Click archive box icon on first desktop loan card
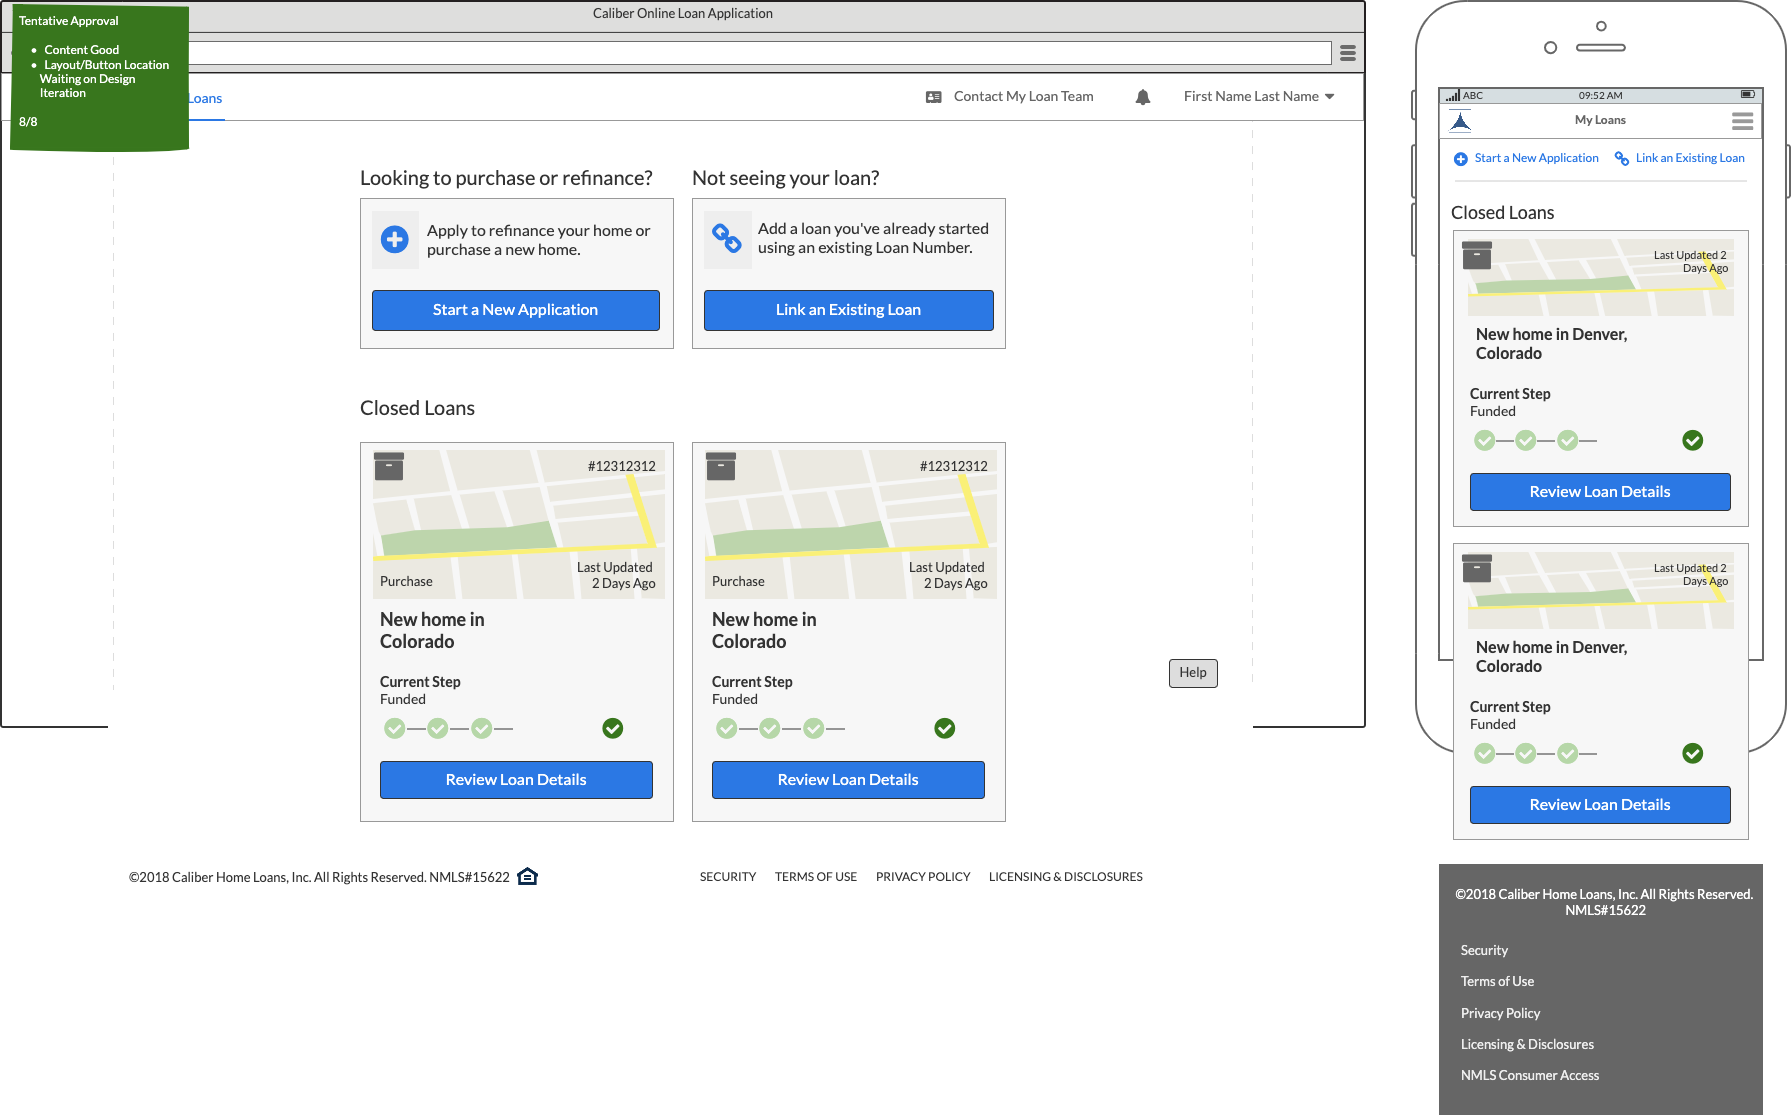This screenshot has height=1115, width=1791. tap(389, 466)
